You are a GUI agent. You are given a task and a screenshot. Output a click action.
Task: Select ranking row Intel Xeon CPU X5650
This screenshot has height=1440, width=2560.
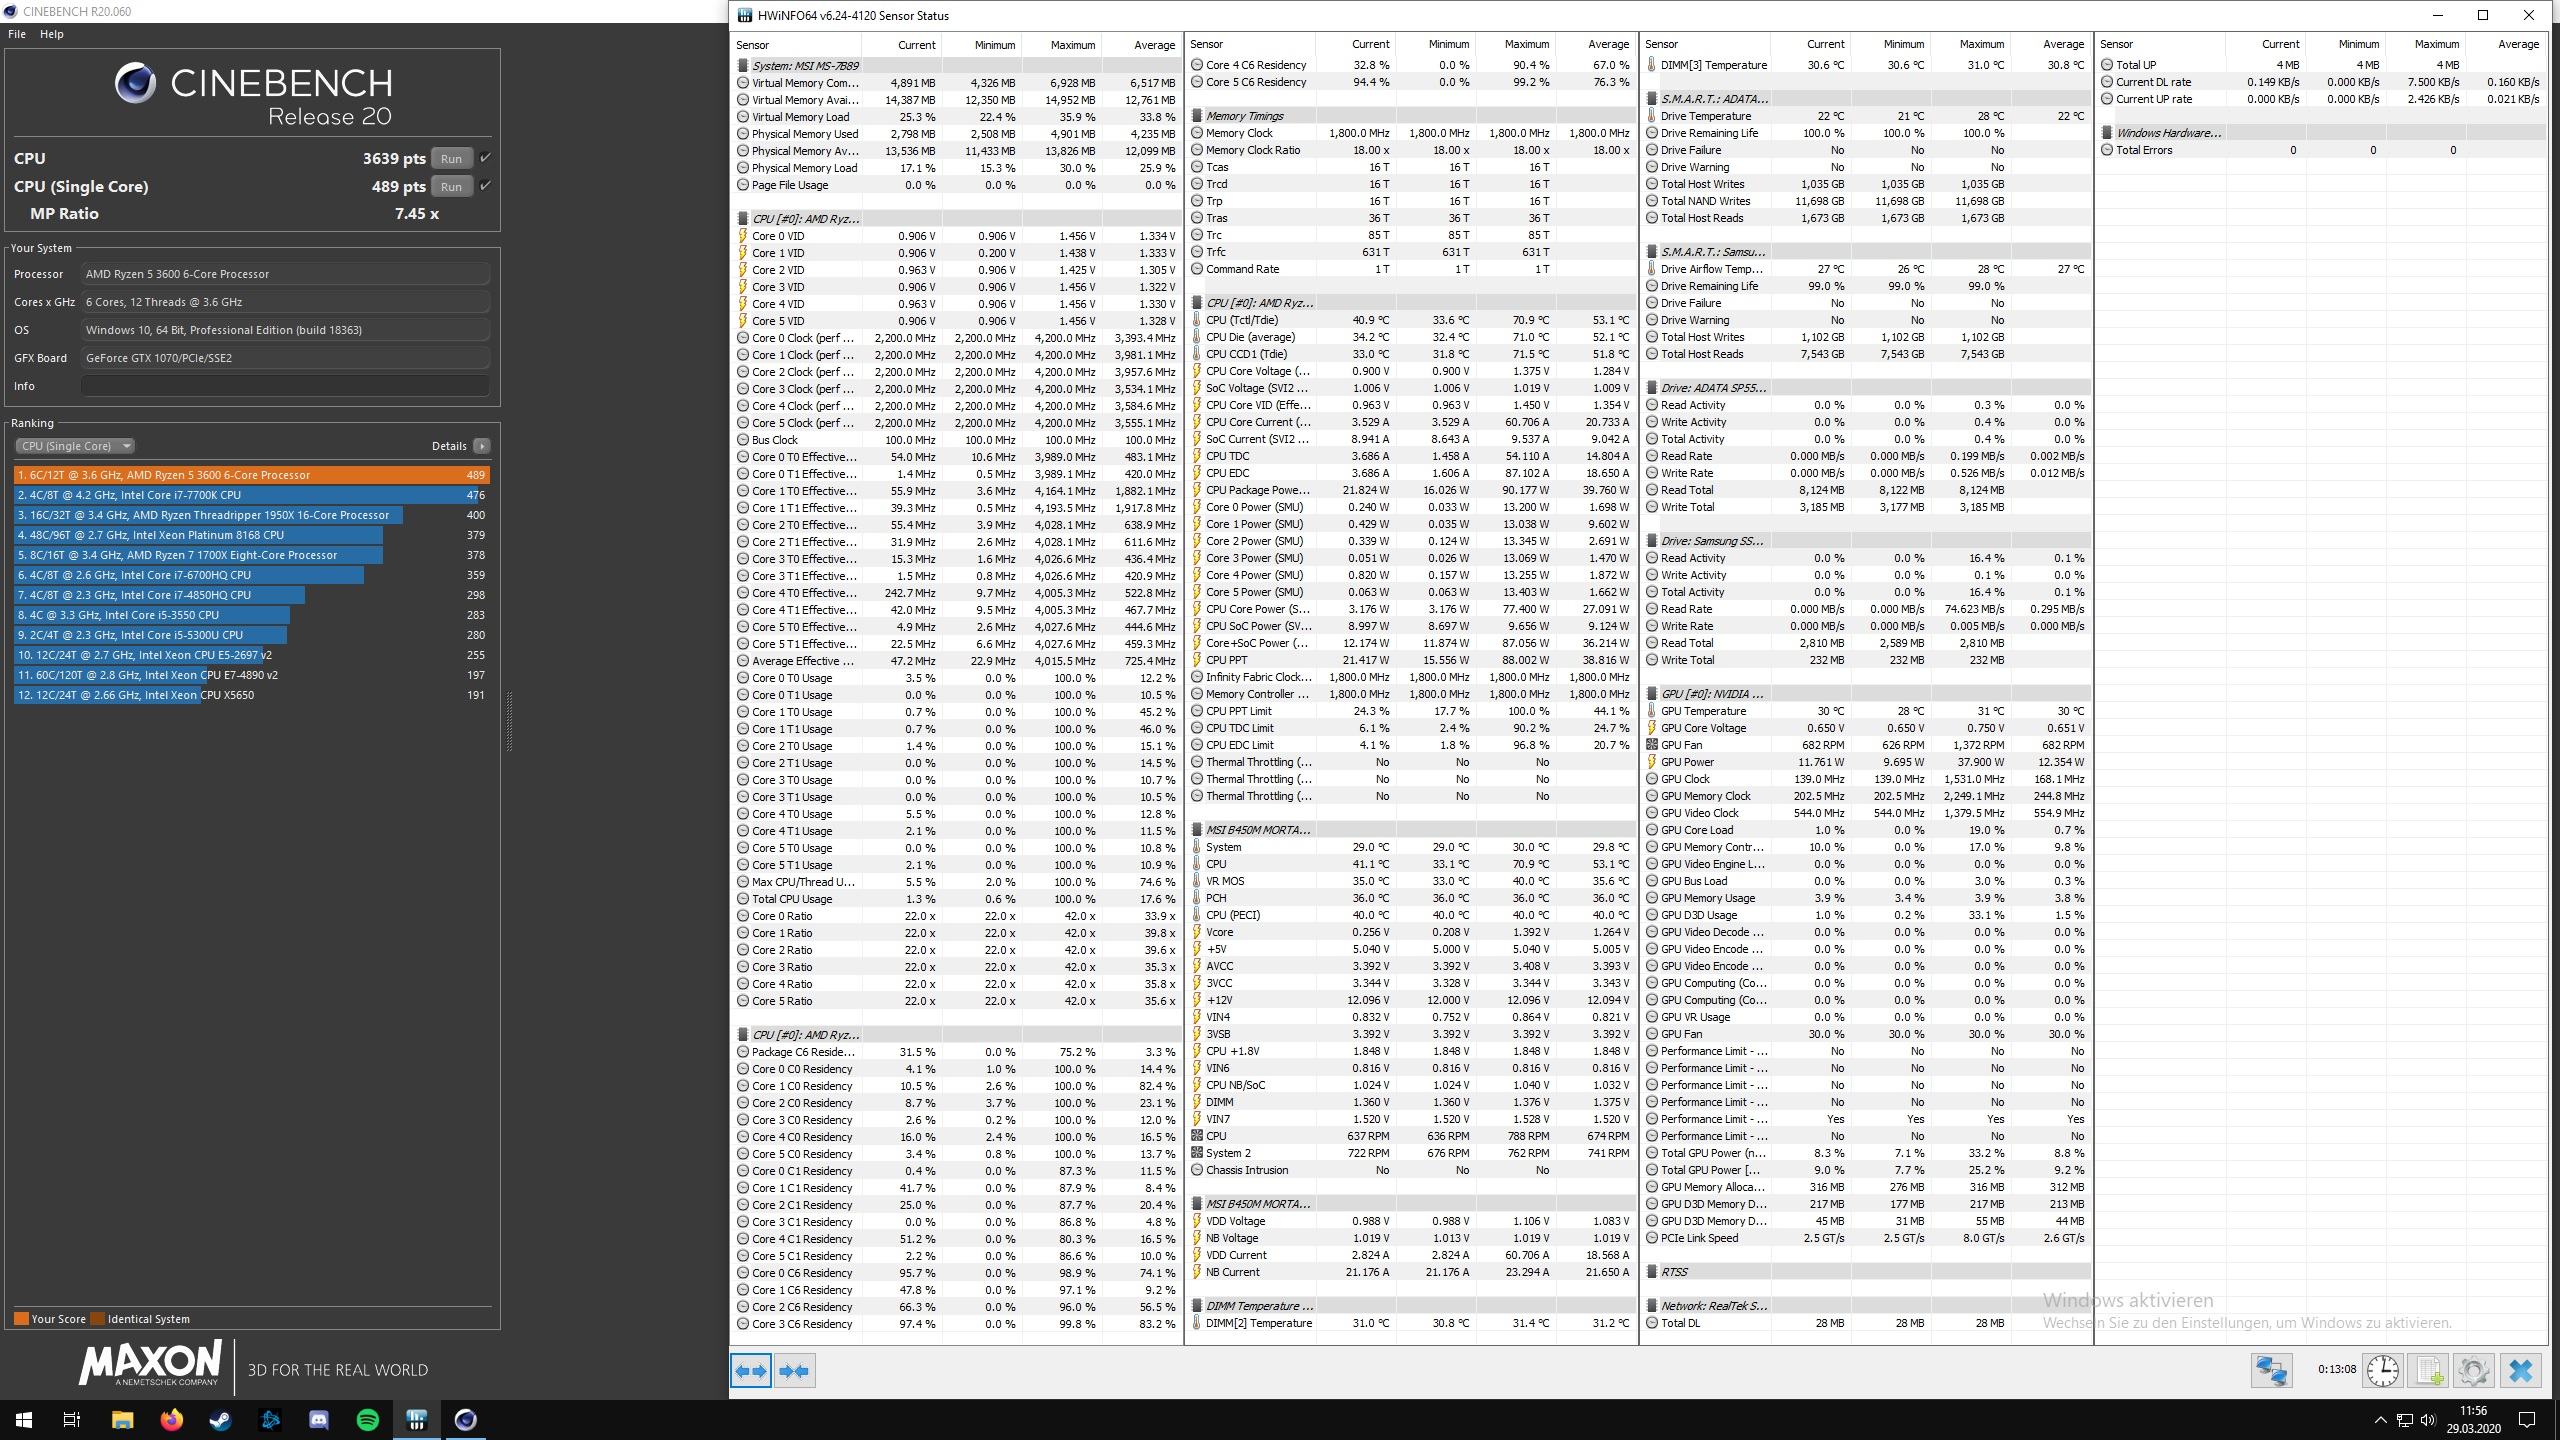(x=251, y=695)
